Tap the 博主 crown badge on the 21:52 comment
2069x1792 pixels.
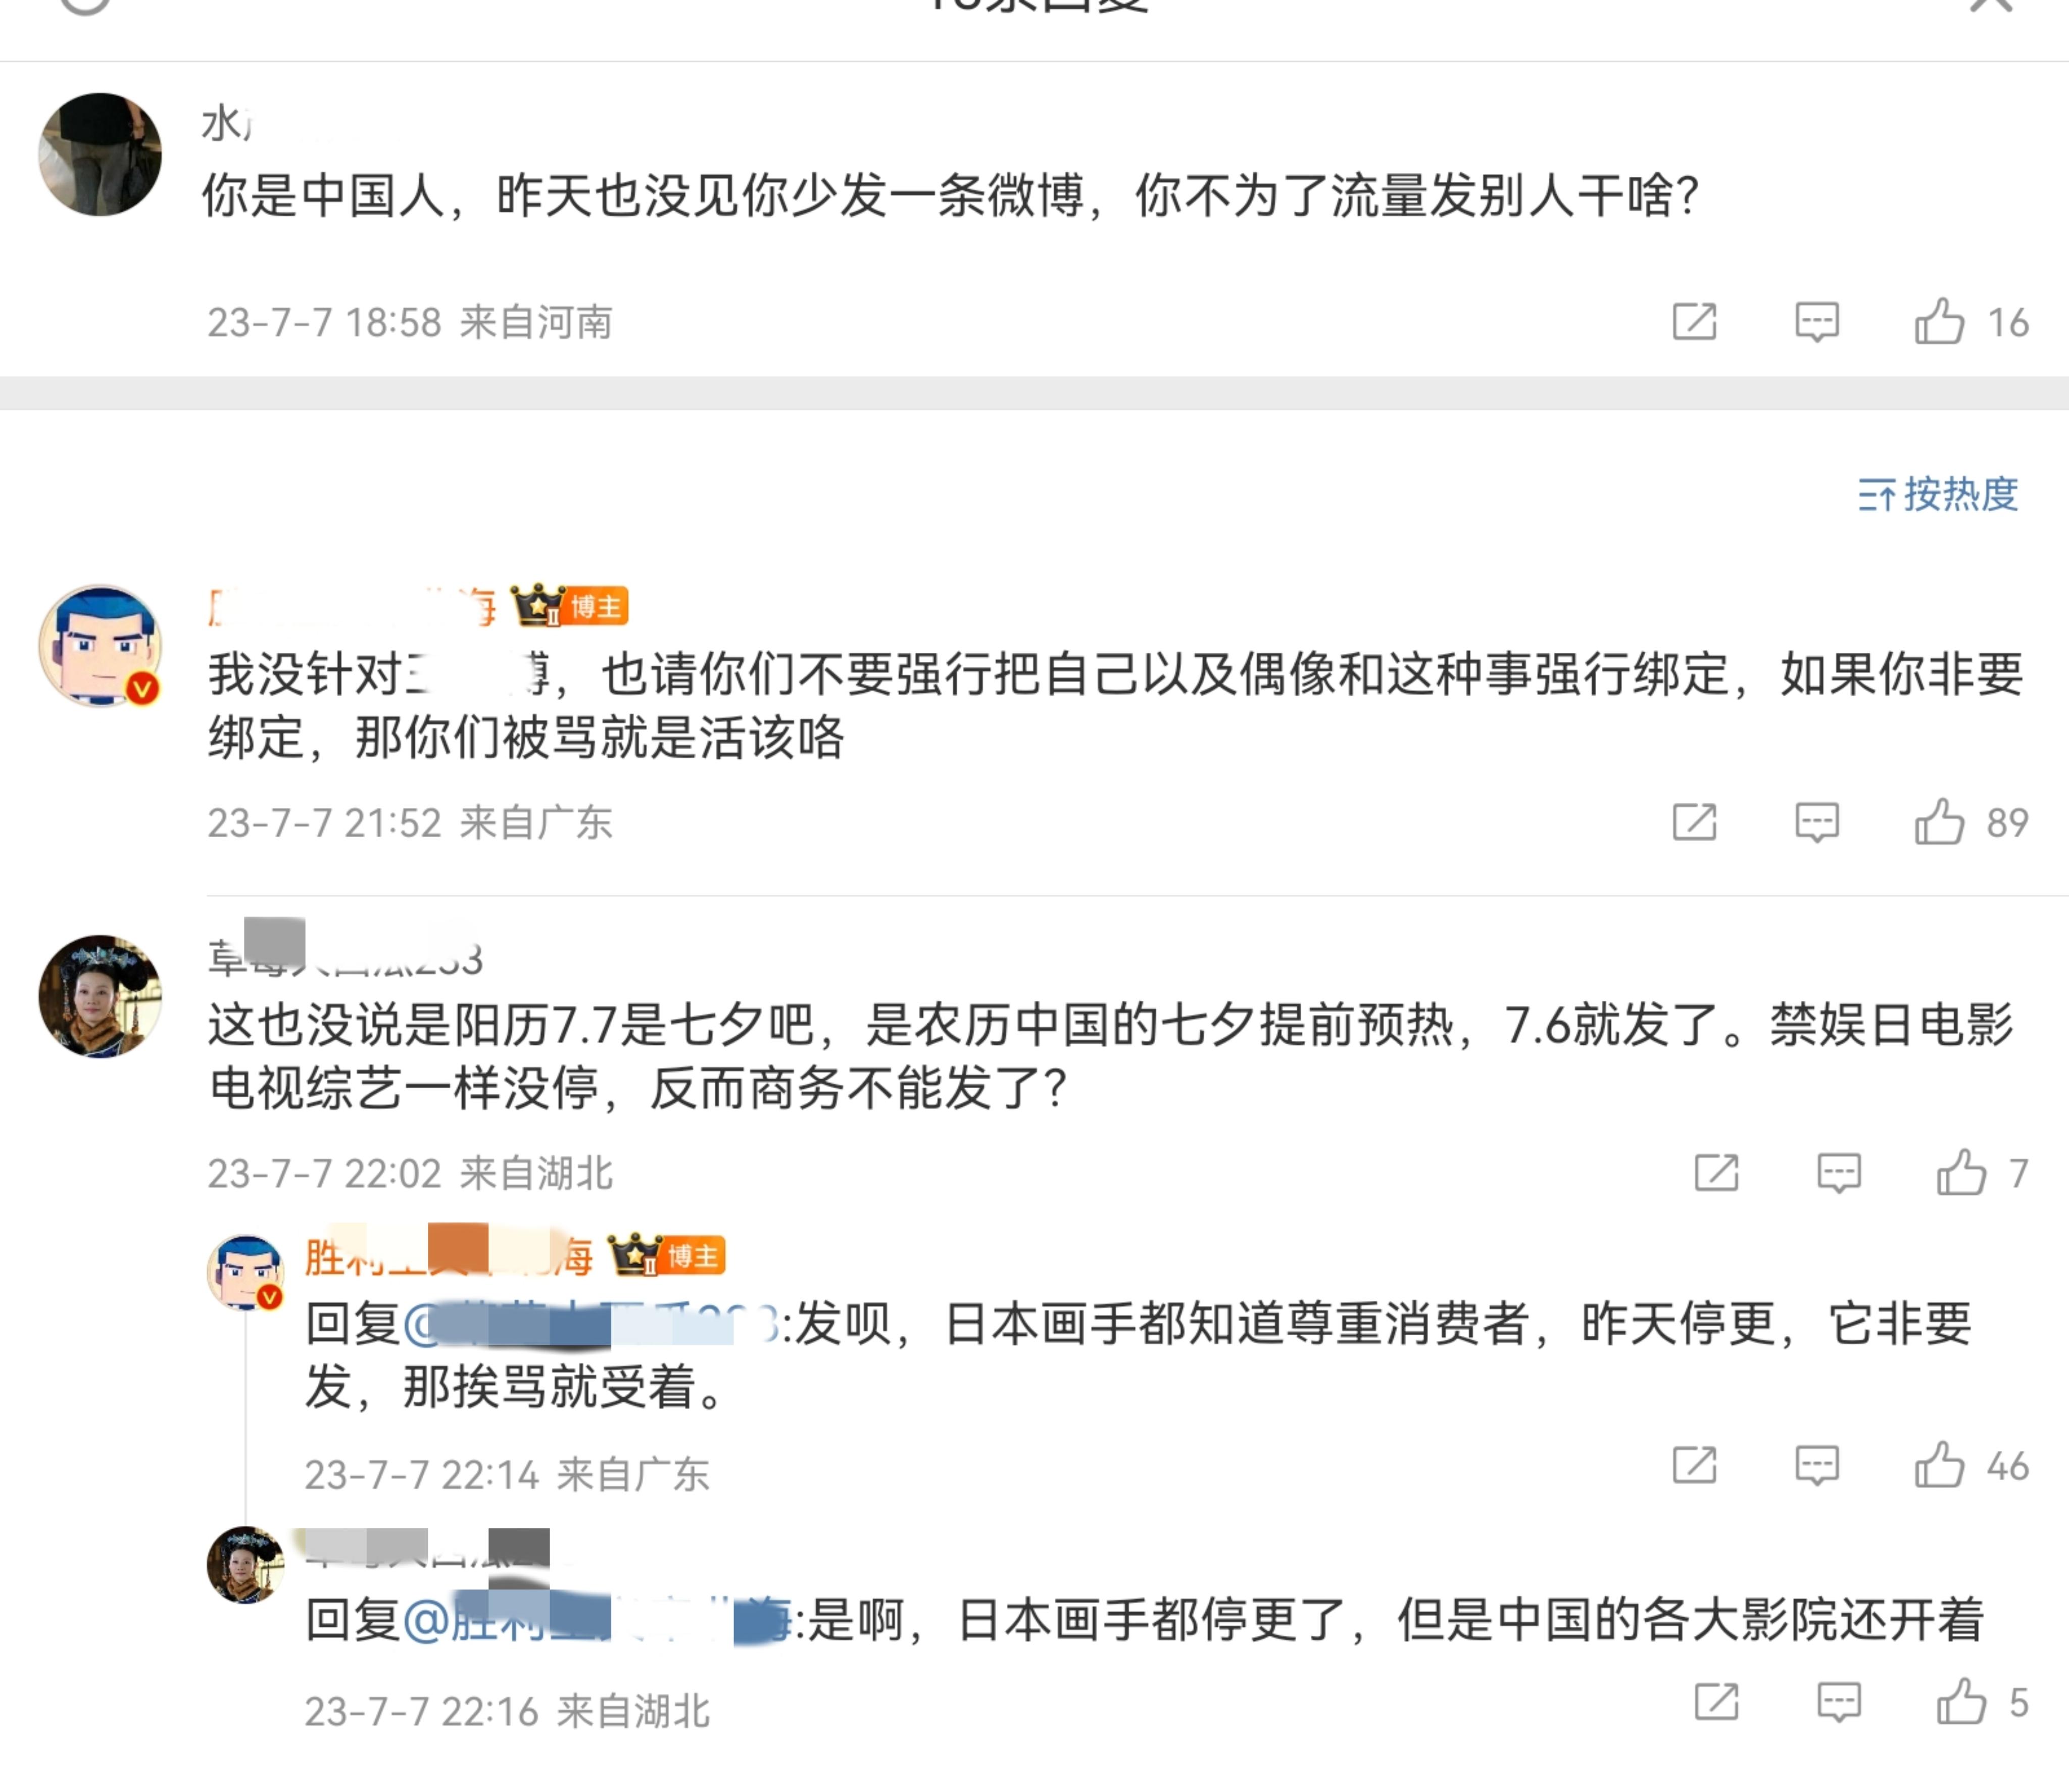point(569,606)
